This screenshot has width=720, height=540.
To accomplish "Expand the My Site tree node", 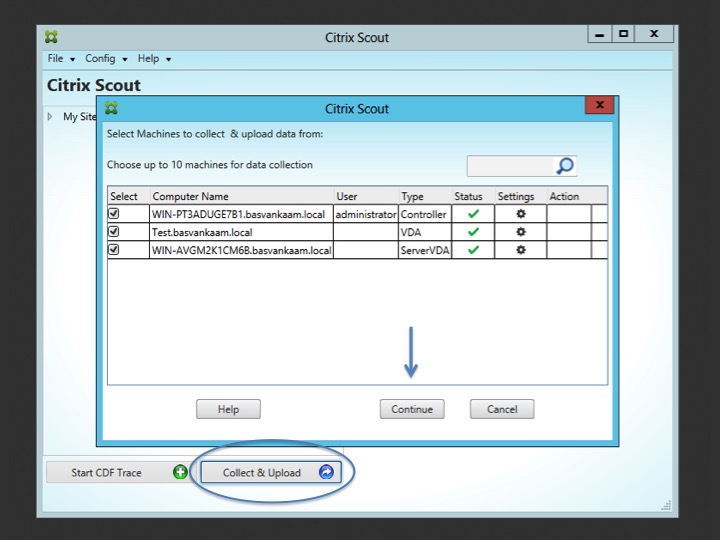I will [50, 117].
